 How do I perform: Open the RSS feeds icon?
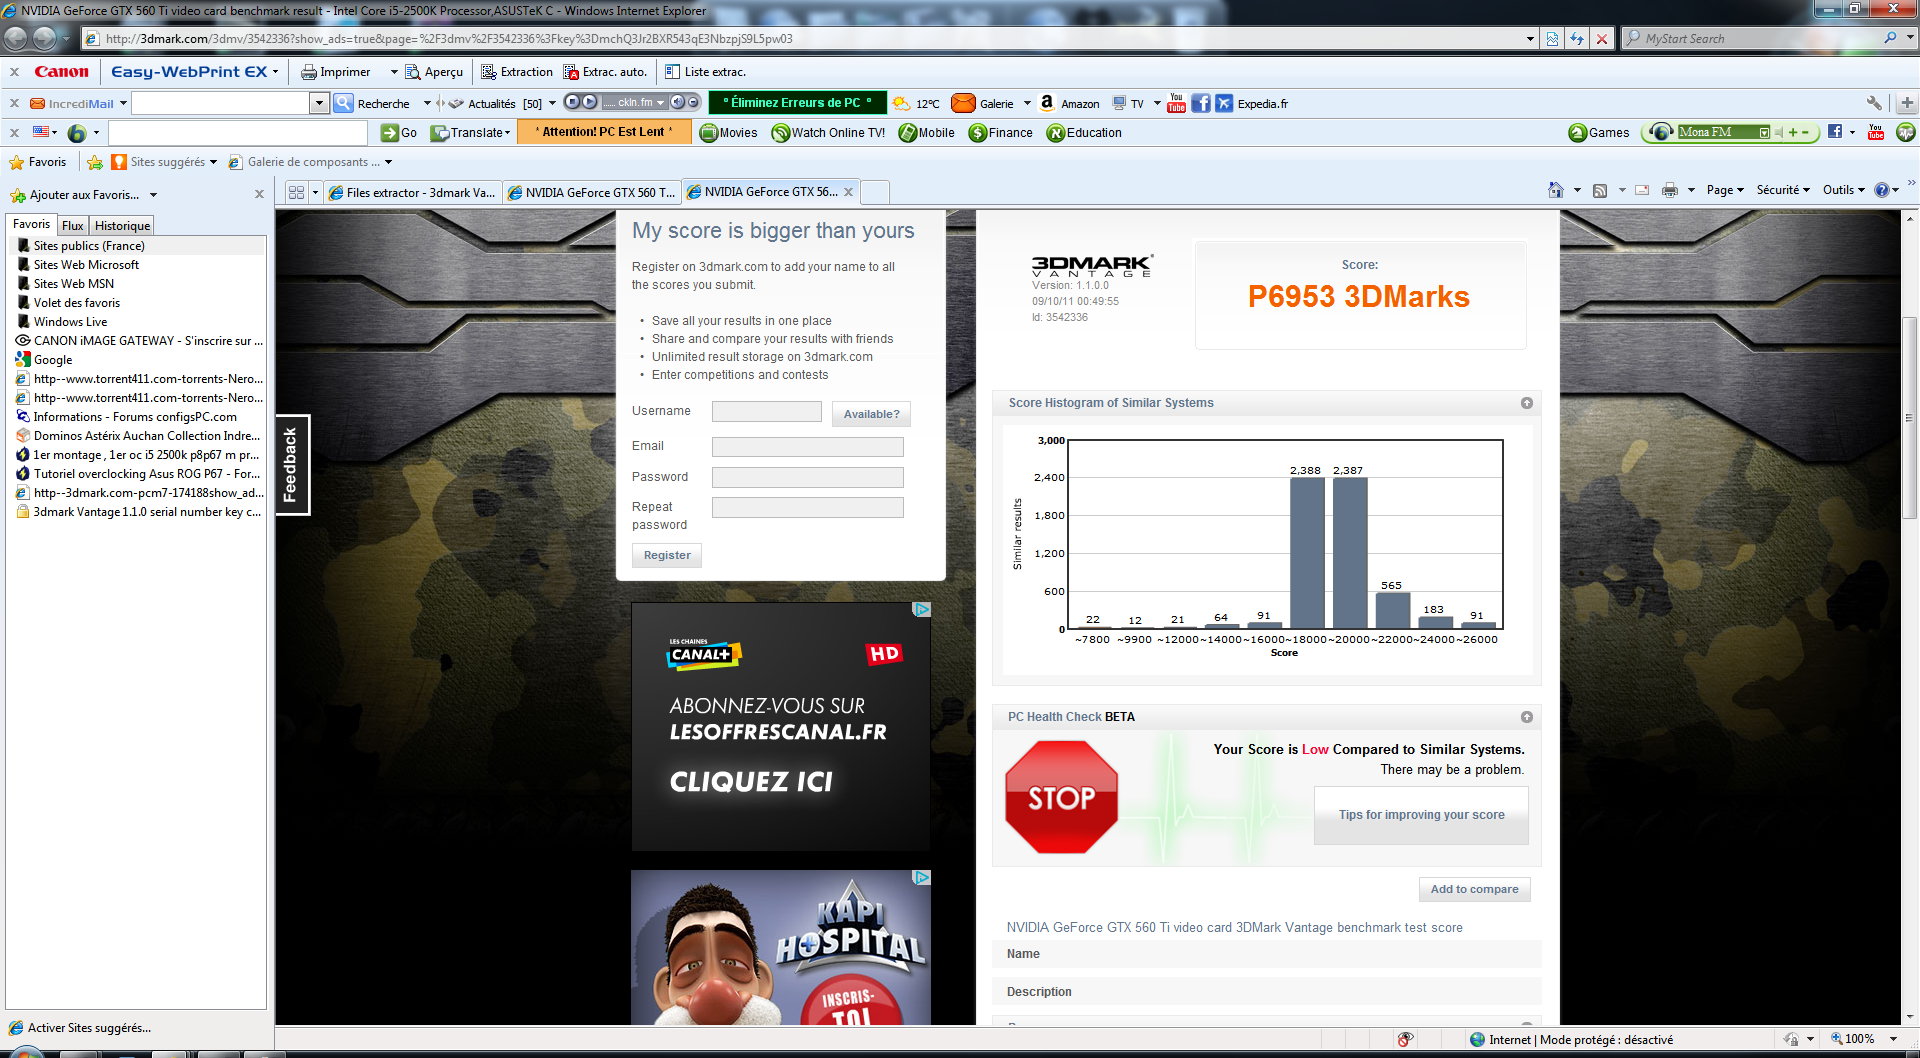coord(1600,190)
